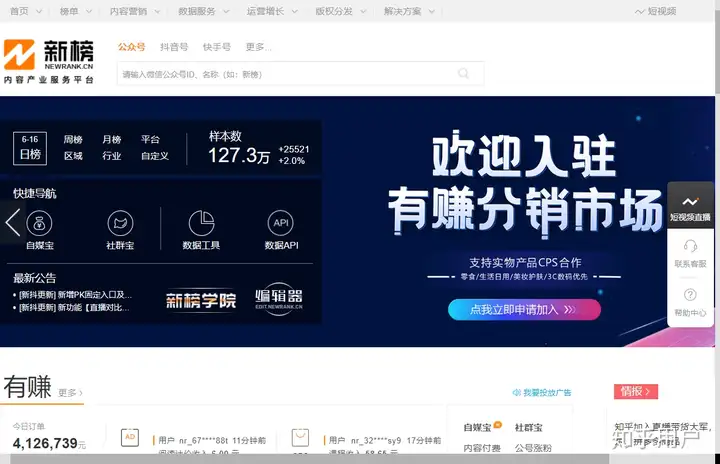The height and width of the screenshot is (464, 720).
Task: Click the red 情报 button
Action: coord(636,391)
